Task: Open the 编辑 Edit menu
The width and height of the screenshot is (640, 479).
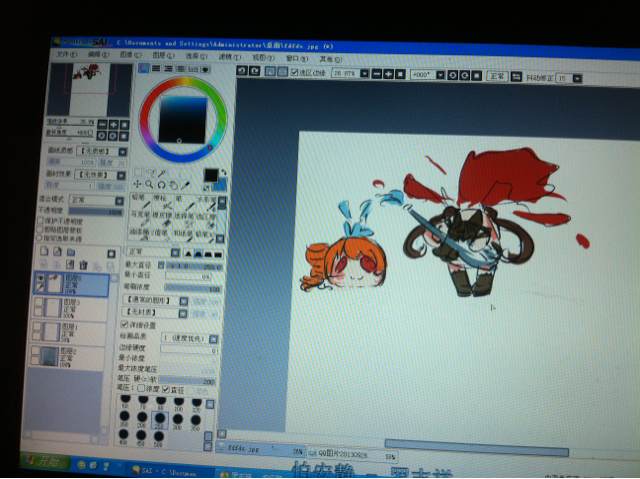Action: click(99, 54)
